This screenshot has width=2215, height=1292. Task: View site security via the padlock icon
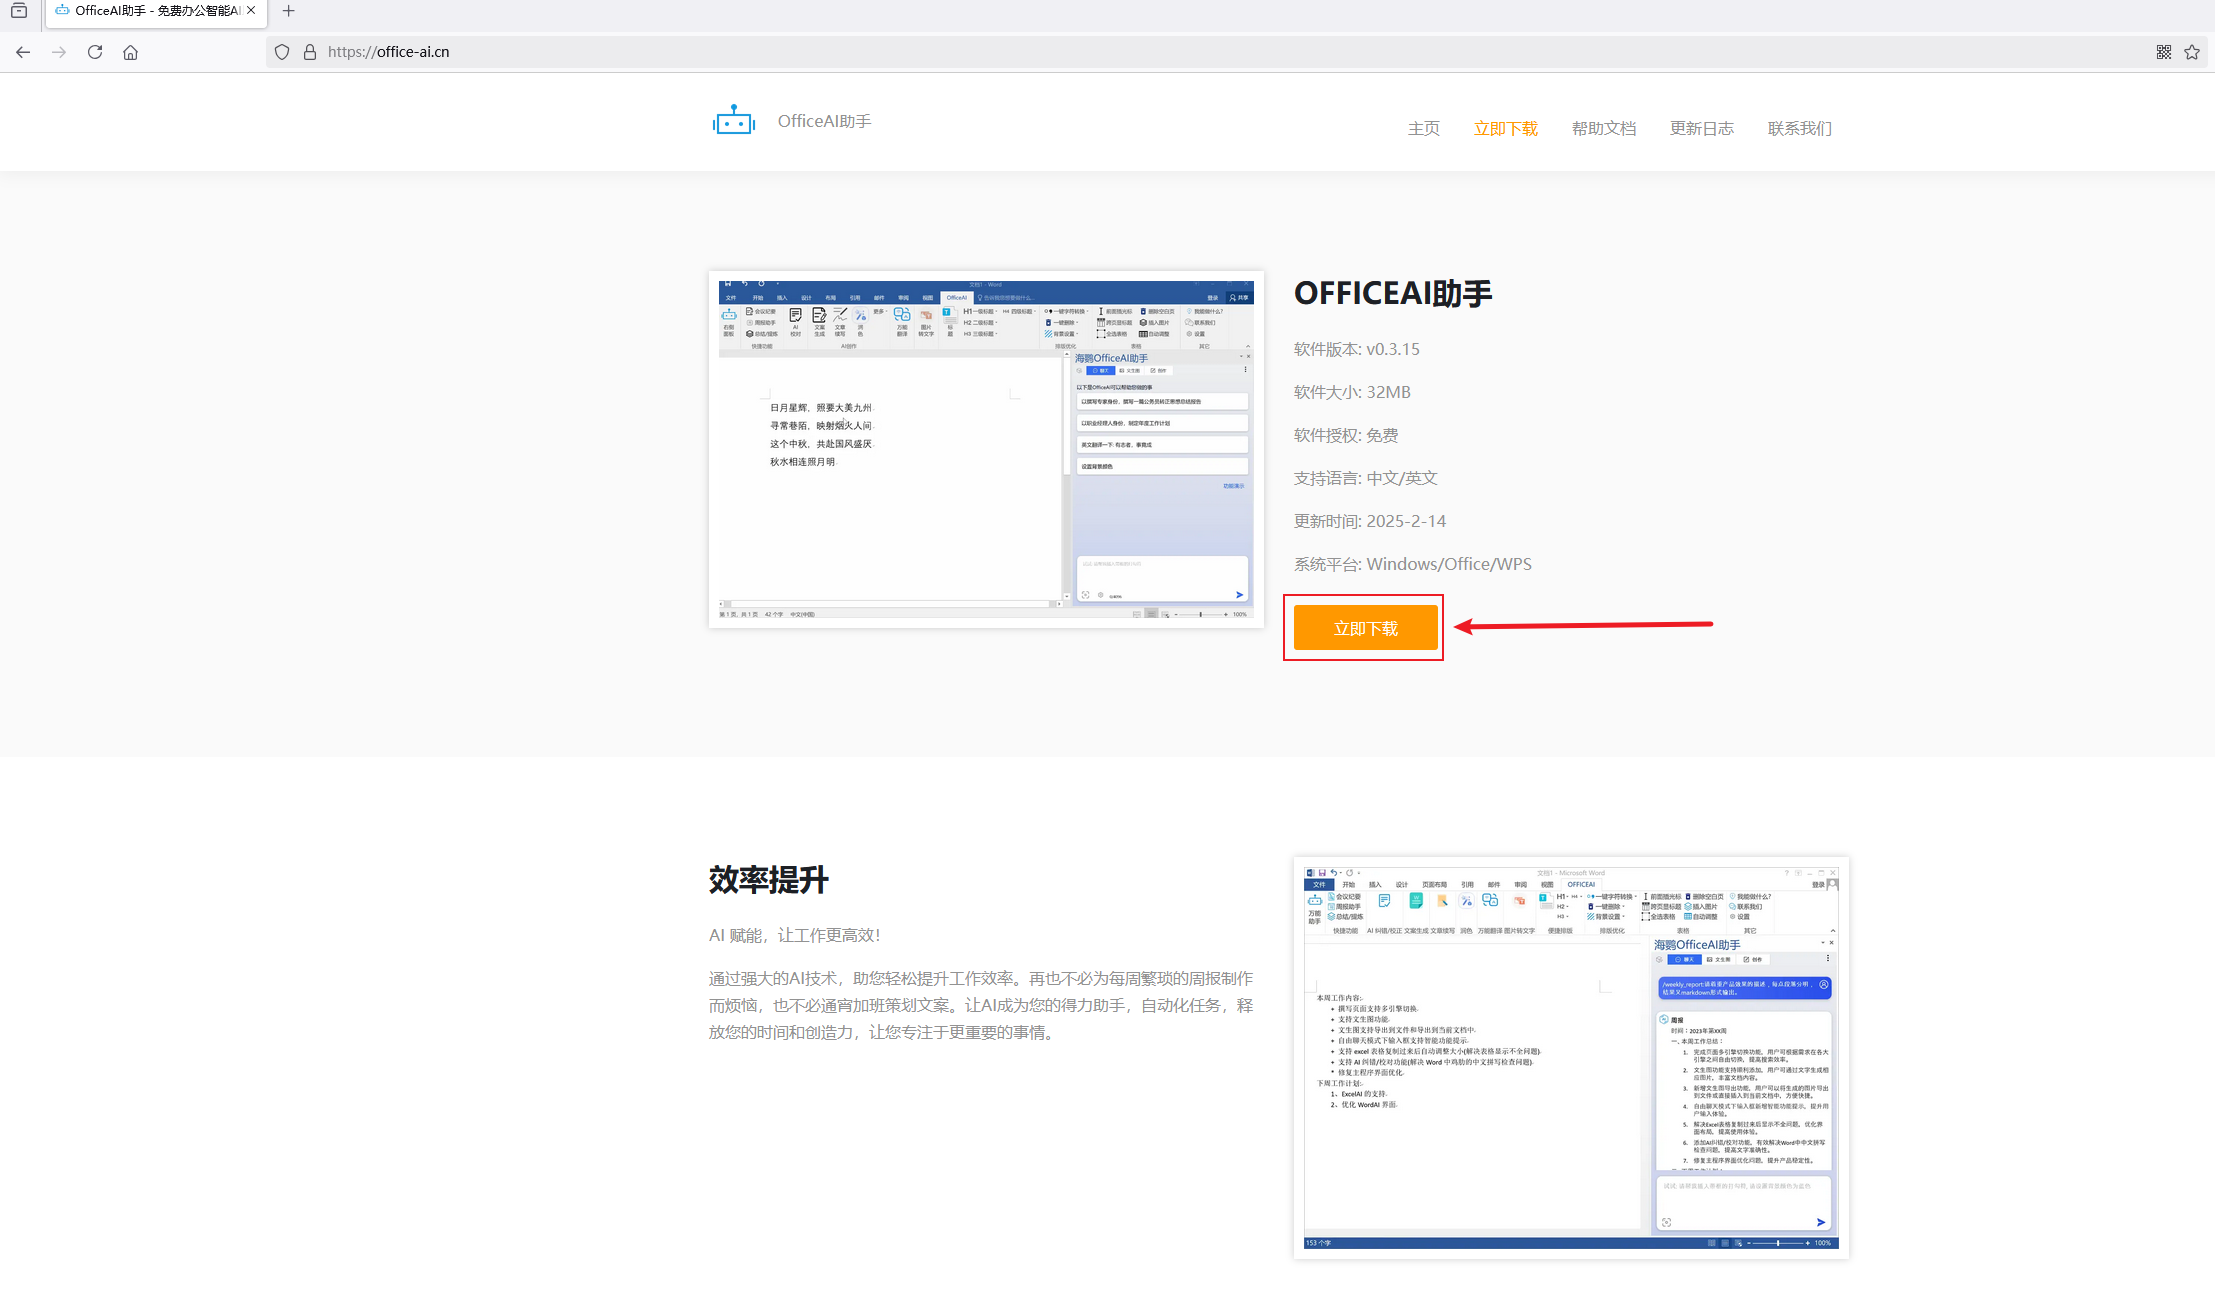[310, 52]
